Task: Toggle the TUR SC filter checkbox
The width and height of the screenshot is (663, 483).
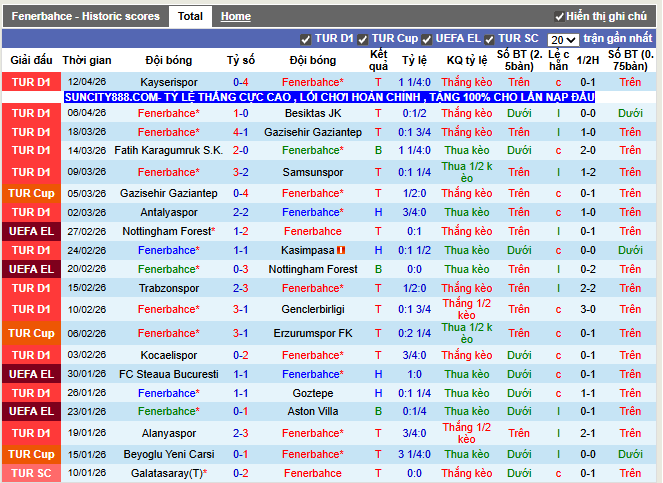Action: click(x=490, y=39)
